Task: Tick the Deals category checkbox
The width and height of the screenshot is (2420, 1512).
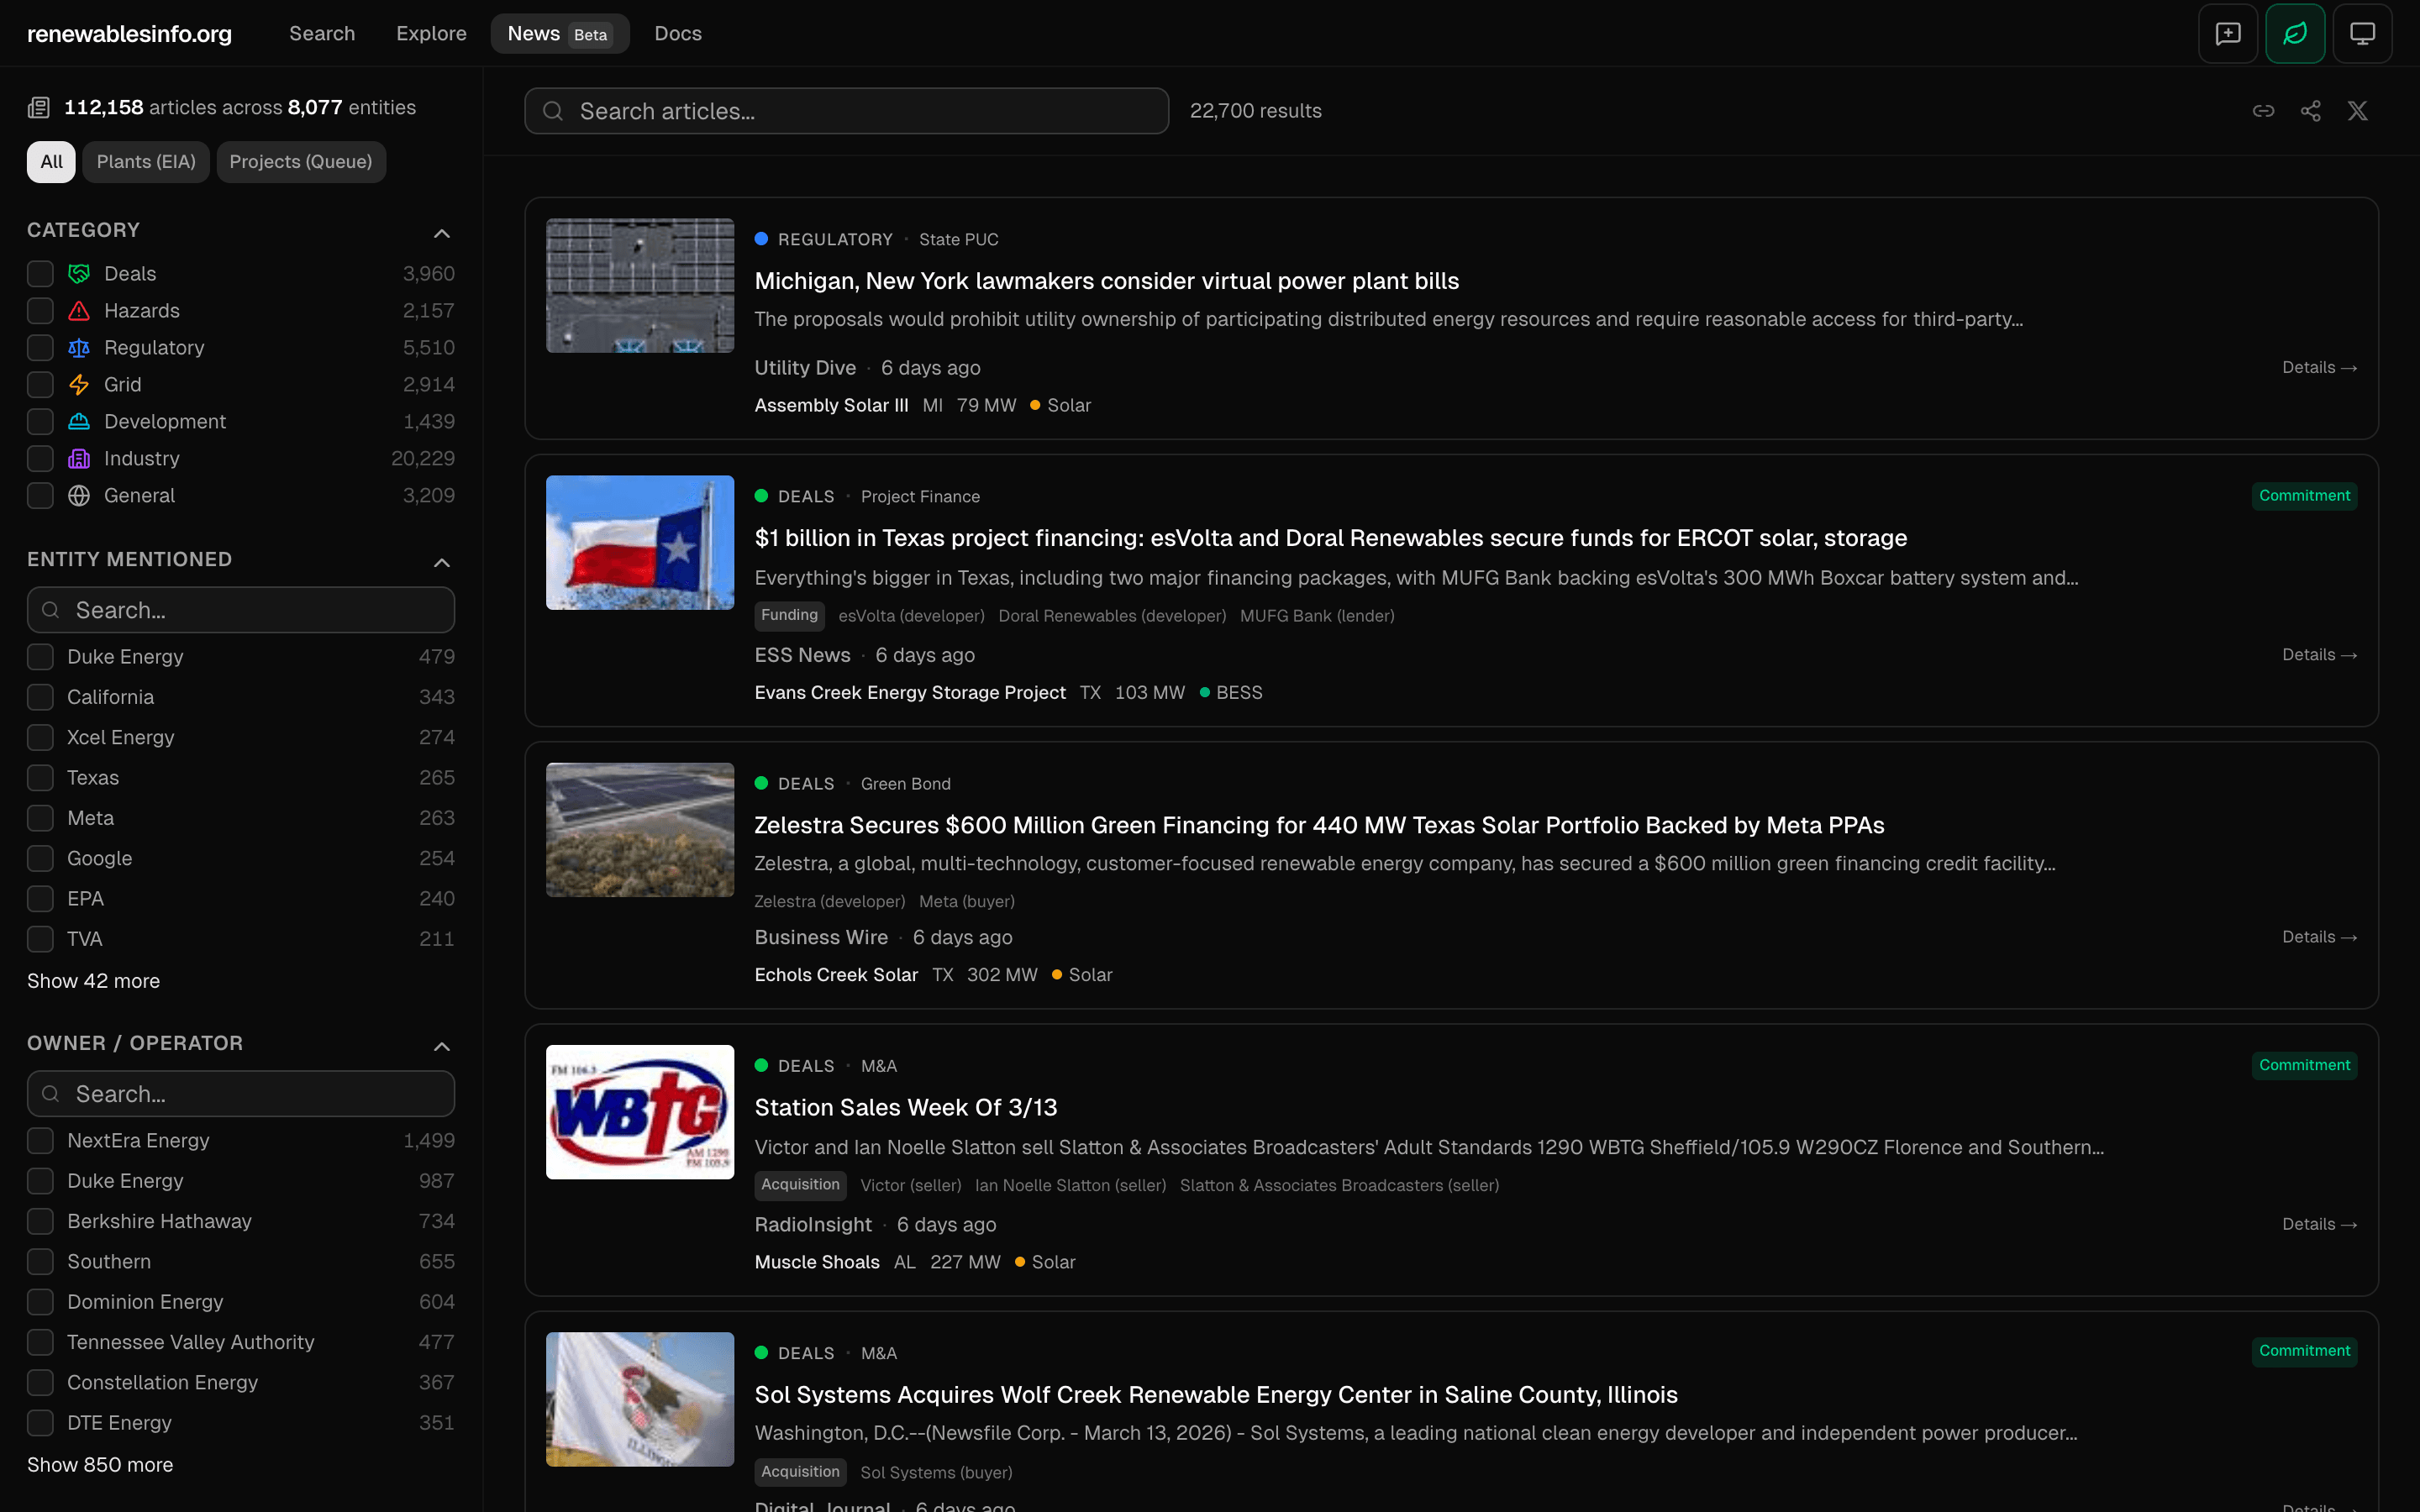Action: [x=40, y=274]
